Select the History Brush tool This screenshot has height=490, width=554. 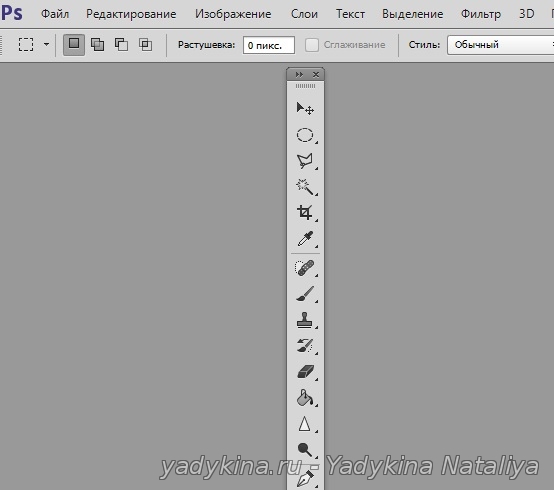tap(305, 346)
